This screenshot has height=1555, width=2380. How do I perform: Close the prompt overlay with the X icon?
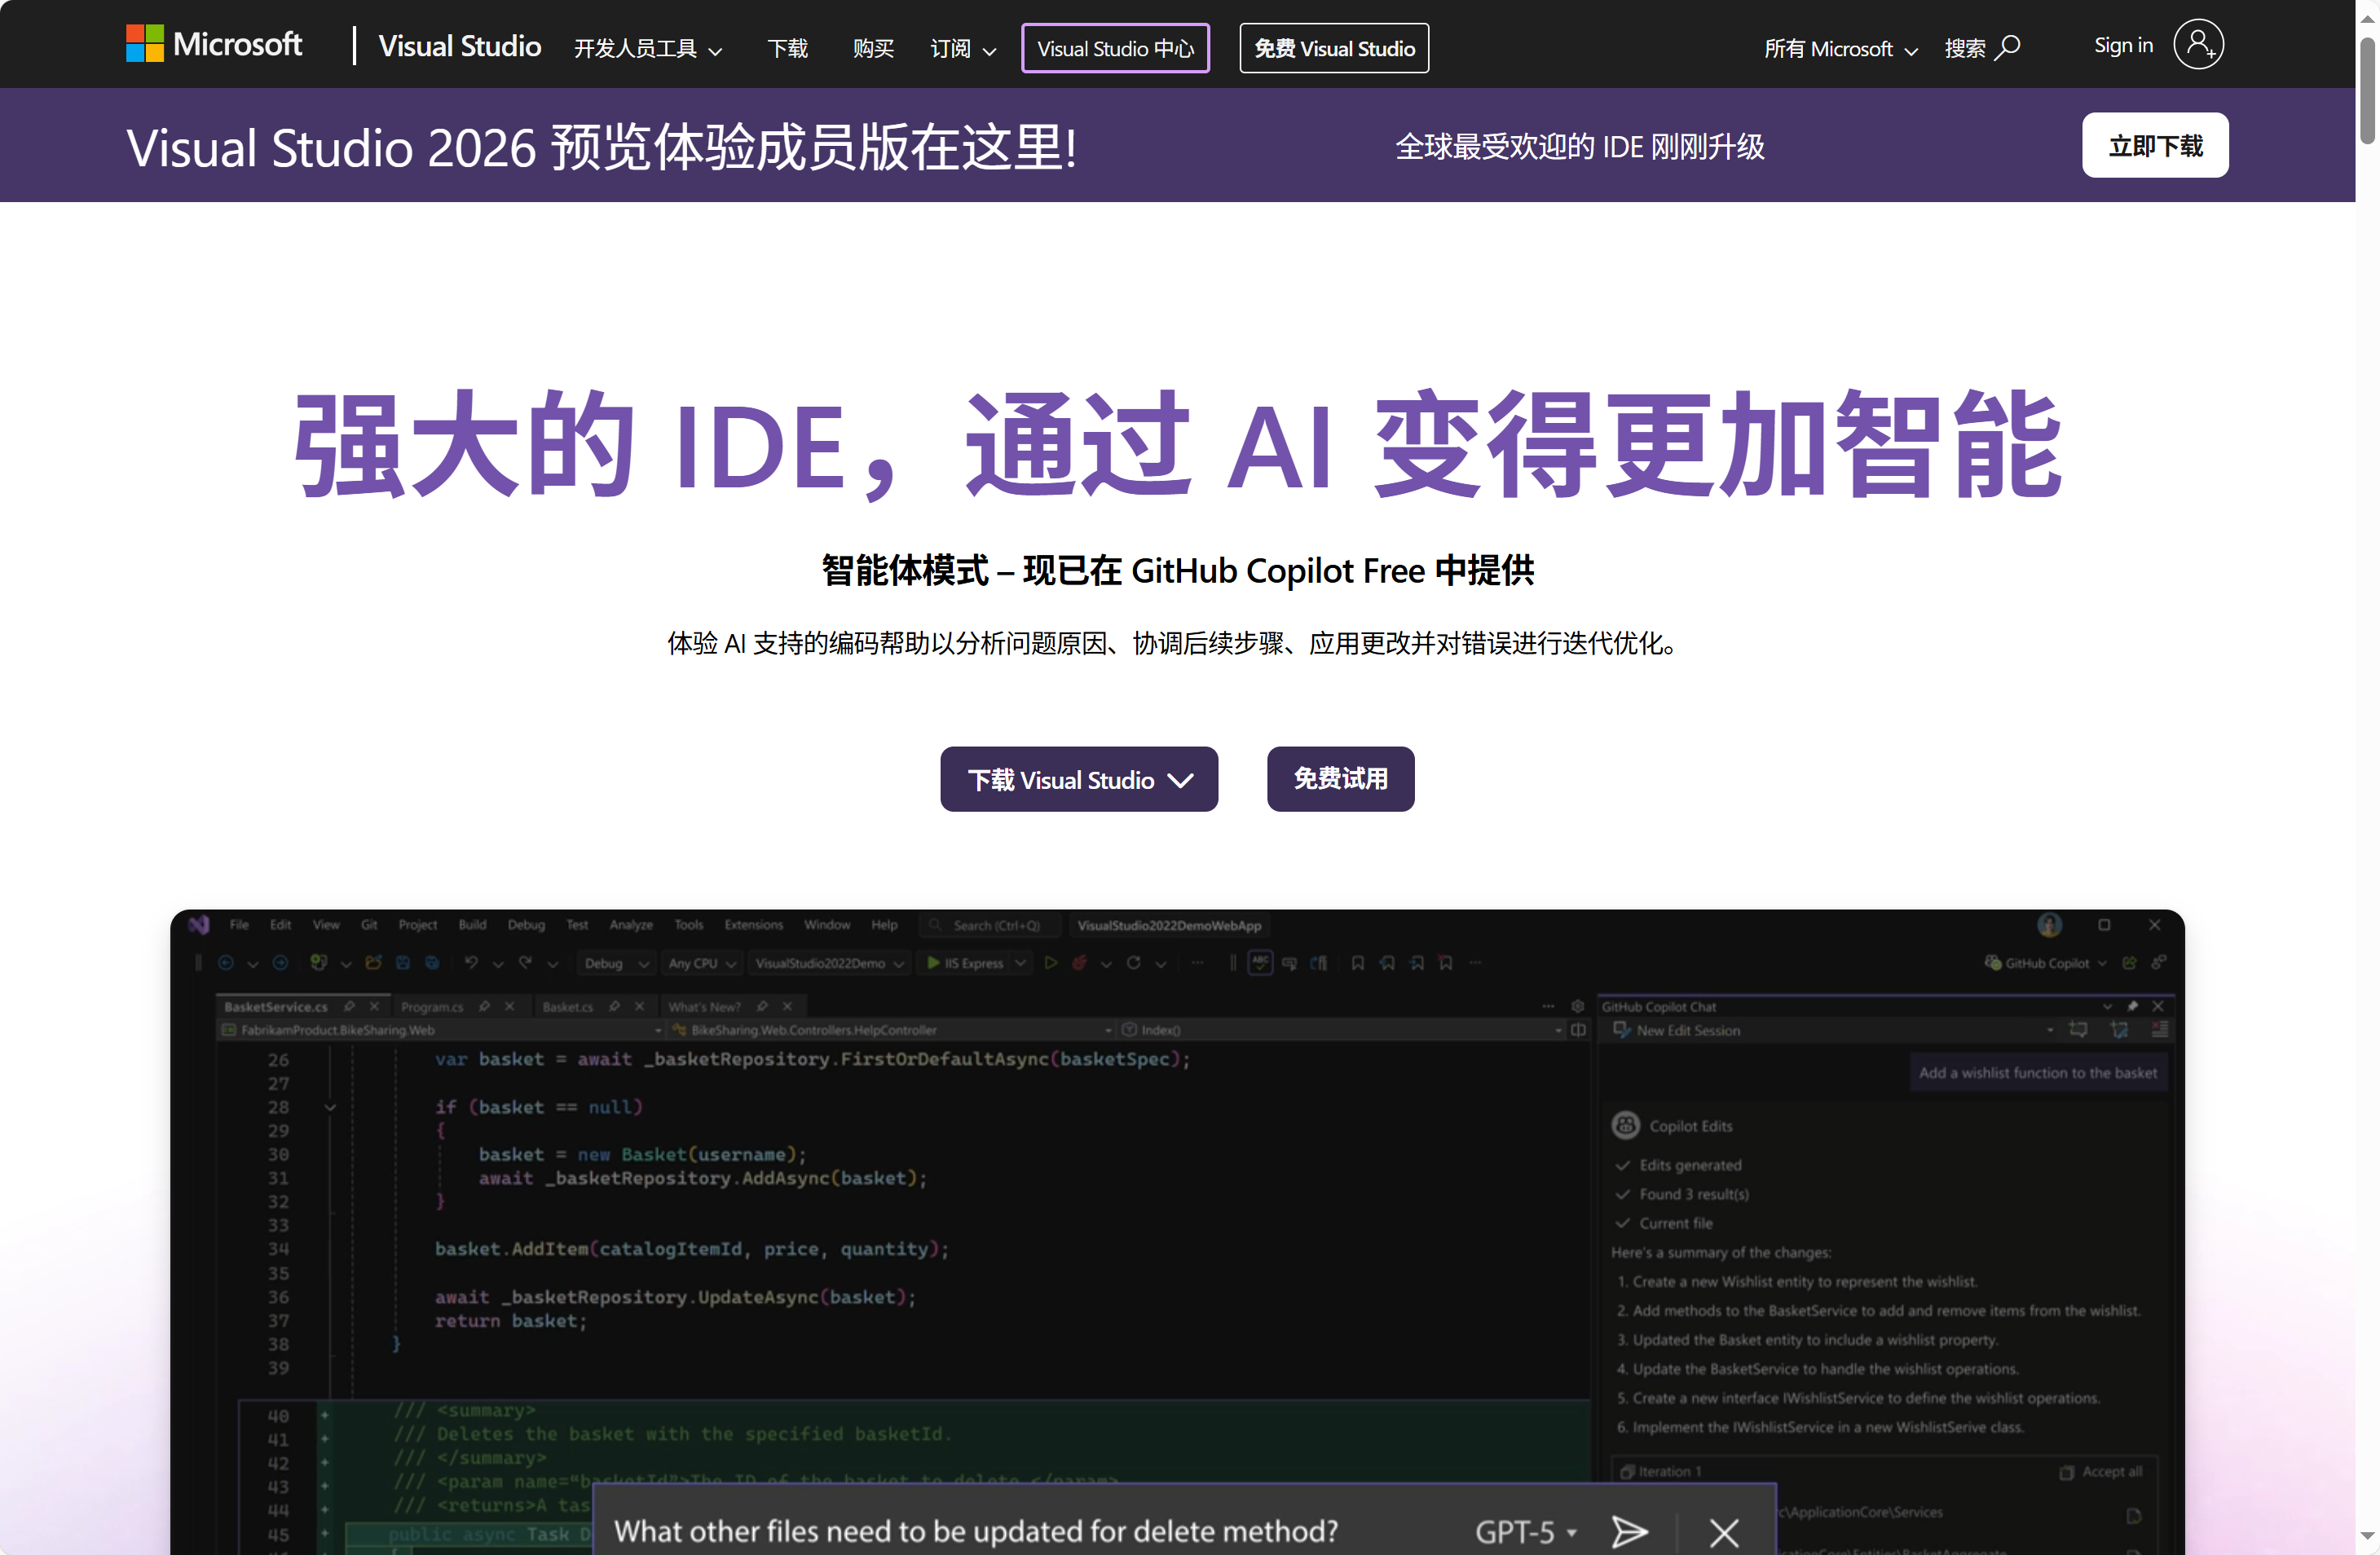click(1723, 1531)
